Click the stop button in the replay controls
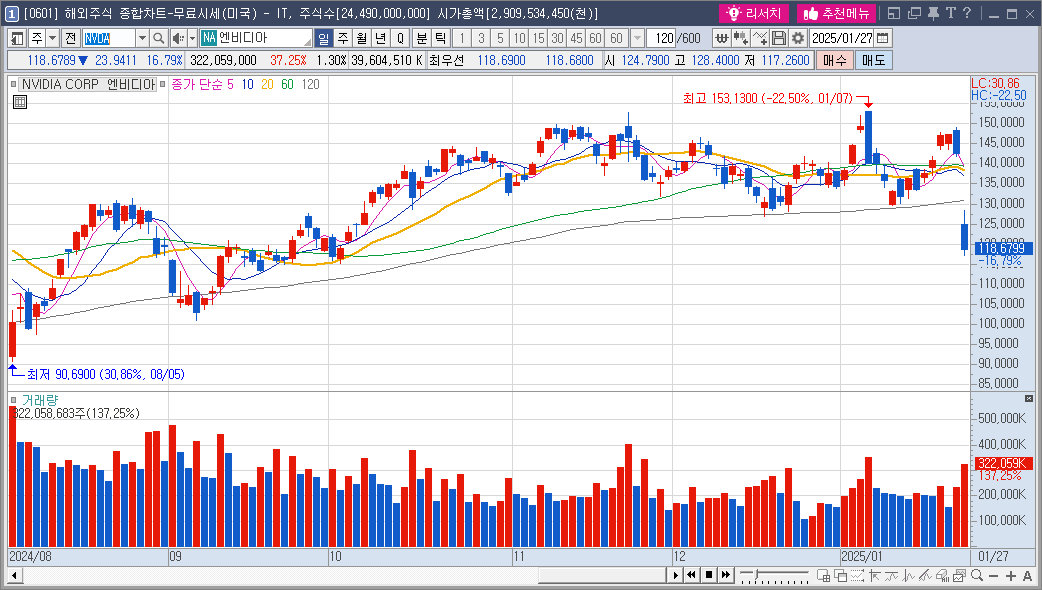 pos(708,575)
